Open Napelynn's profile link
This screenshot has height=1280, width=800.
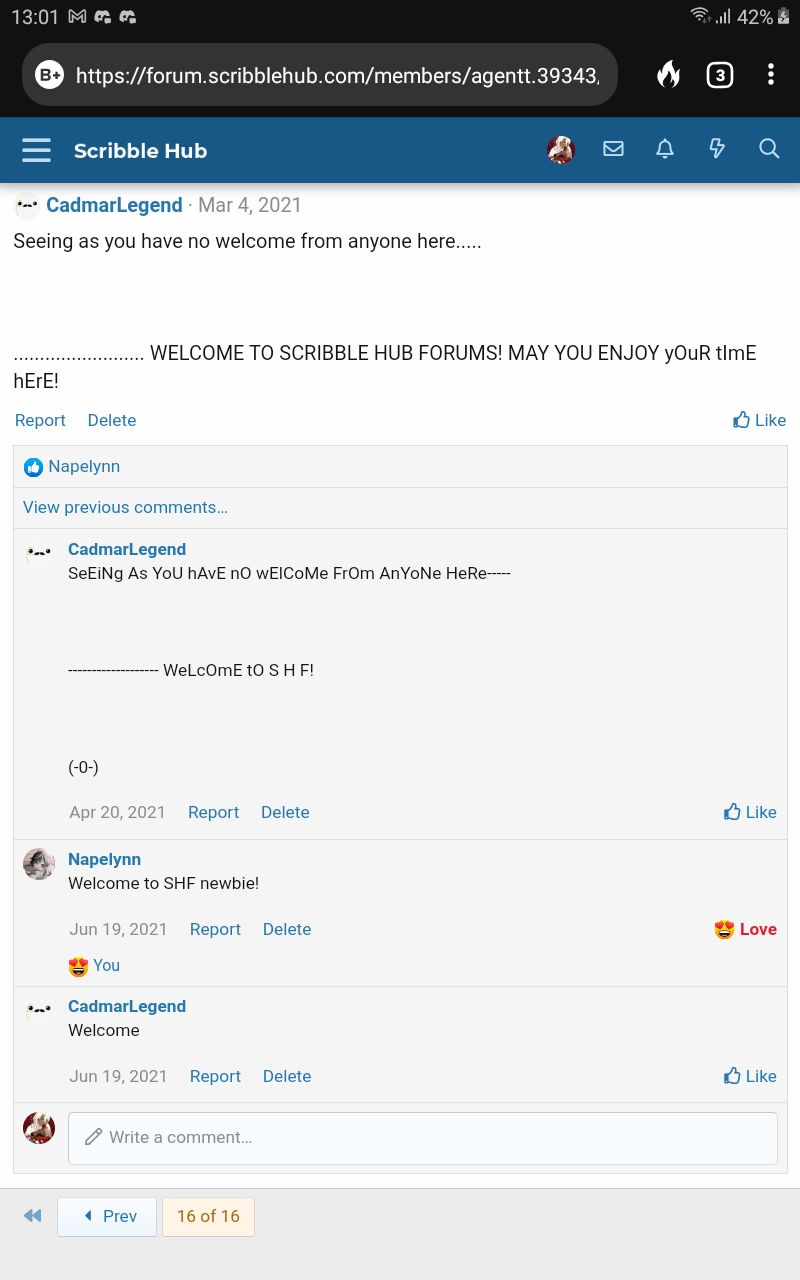point(104,859)
